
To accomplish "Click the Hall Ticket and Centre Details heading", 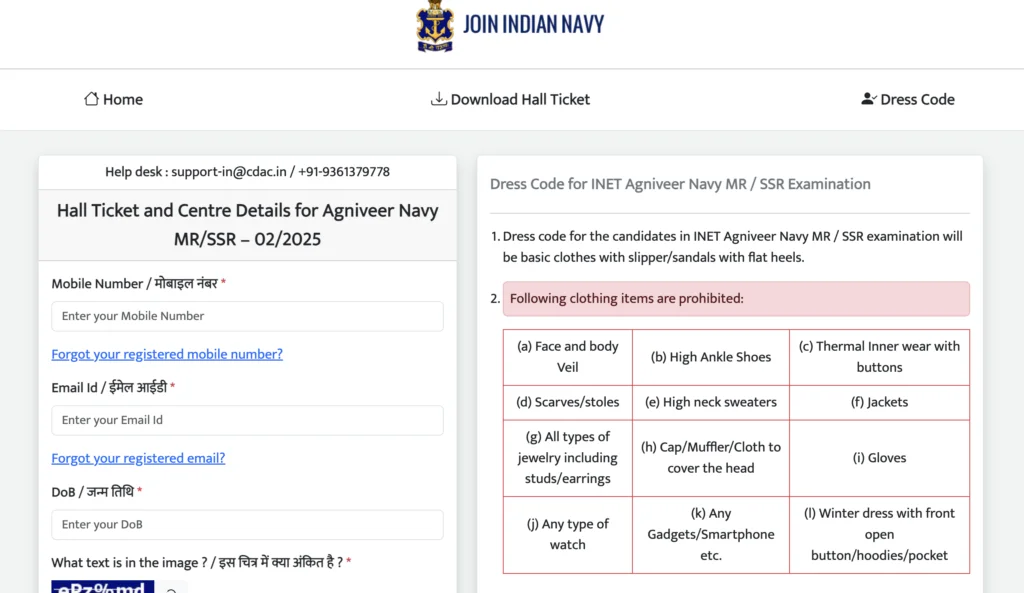I will tap(248, 225).
